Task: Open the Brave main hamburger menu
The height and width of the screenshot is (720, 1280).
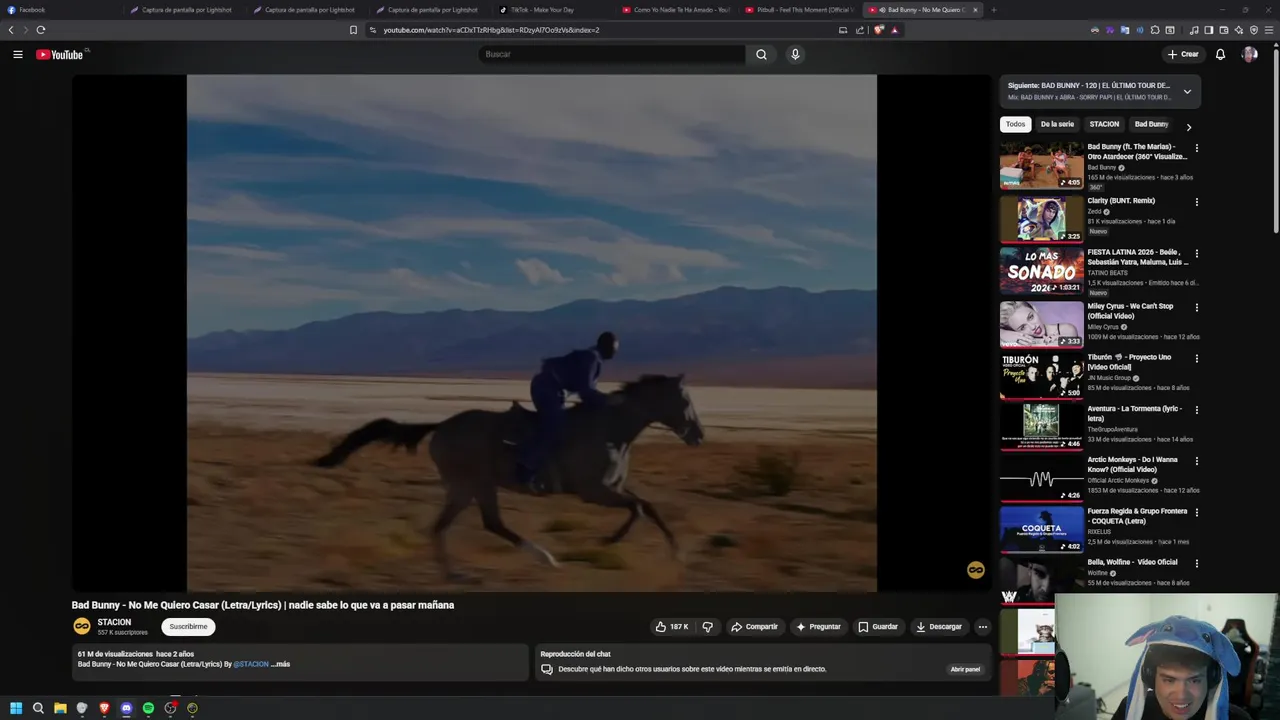Action: point(1269,30)
